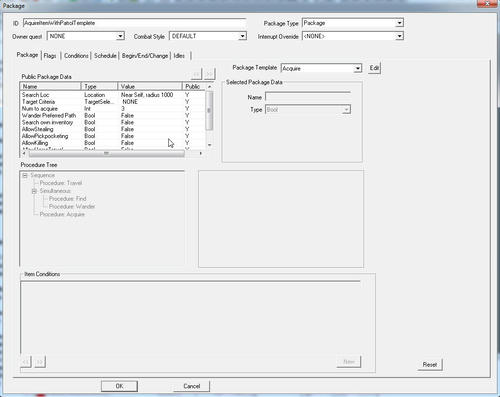Click the scroll left arrow of data list
Screen dimensions: 500x397
click(x=24, y=153)
